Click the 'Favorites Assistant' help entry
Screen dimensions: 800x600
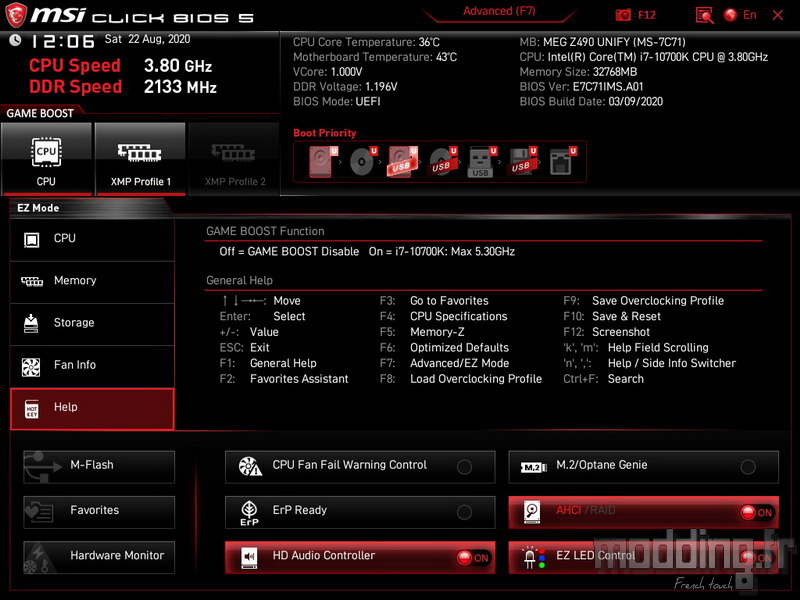299,379
